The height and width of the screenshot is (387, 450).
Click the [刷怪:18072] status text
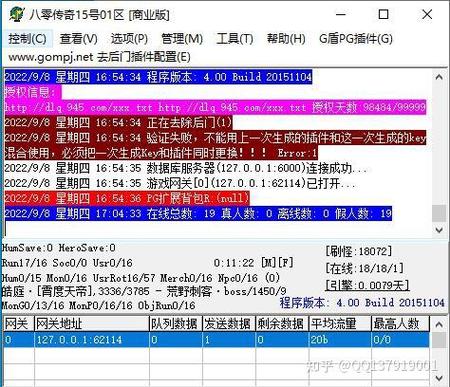pos(358,251)
